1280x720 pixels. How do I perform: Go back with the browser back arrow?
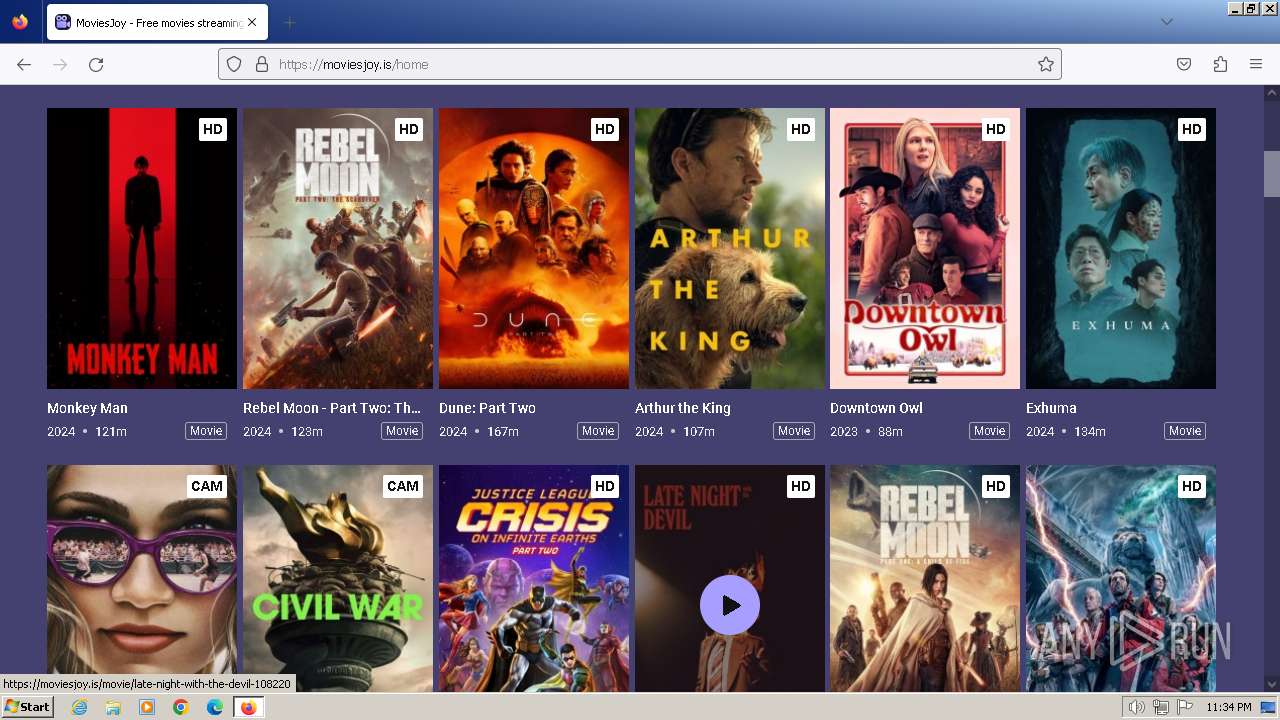point(24,64)
